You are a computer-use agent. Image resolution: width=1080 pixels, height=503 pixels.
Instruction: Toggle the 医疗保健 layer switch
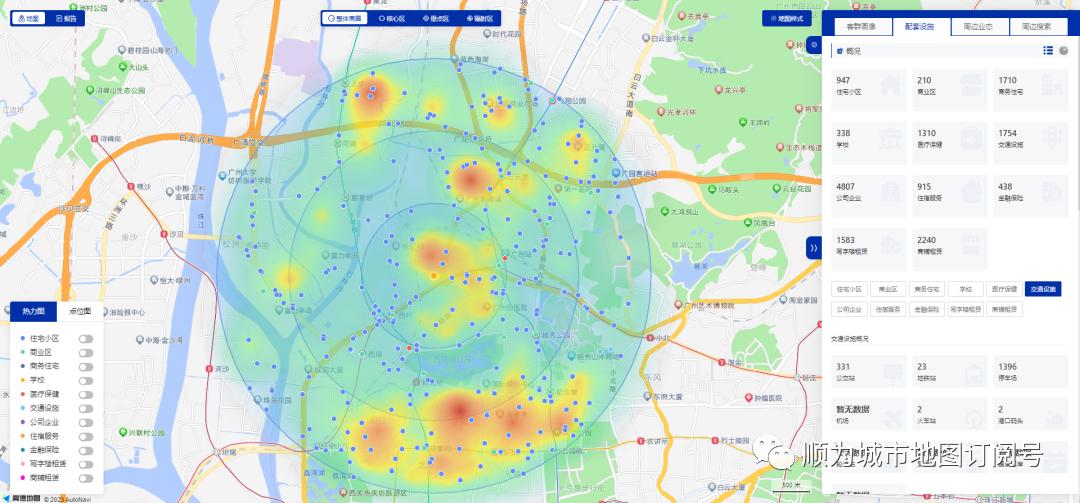coord(85,395)
